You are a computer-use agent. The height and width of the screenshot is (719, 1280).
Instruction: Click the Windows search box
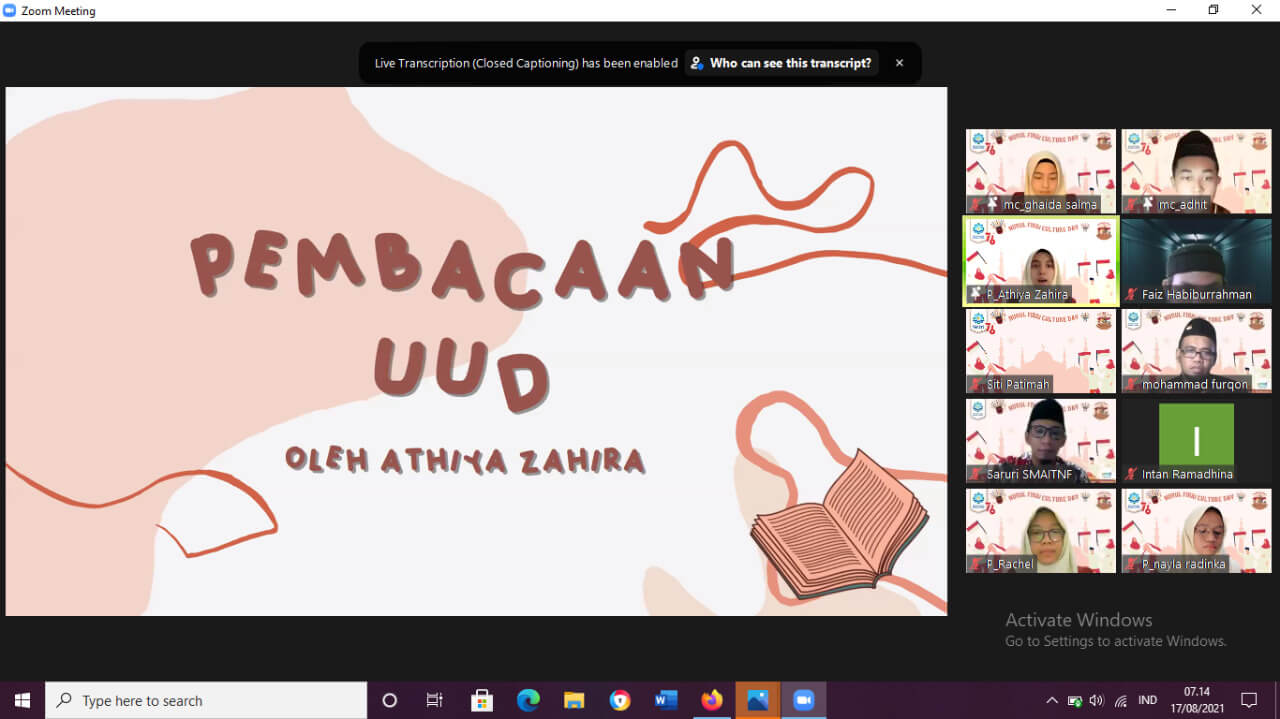[x=207, y=700]
